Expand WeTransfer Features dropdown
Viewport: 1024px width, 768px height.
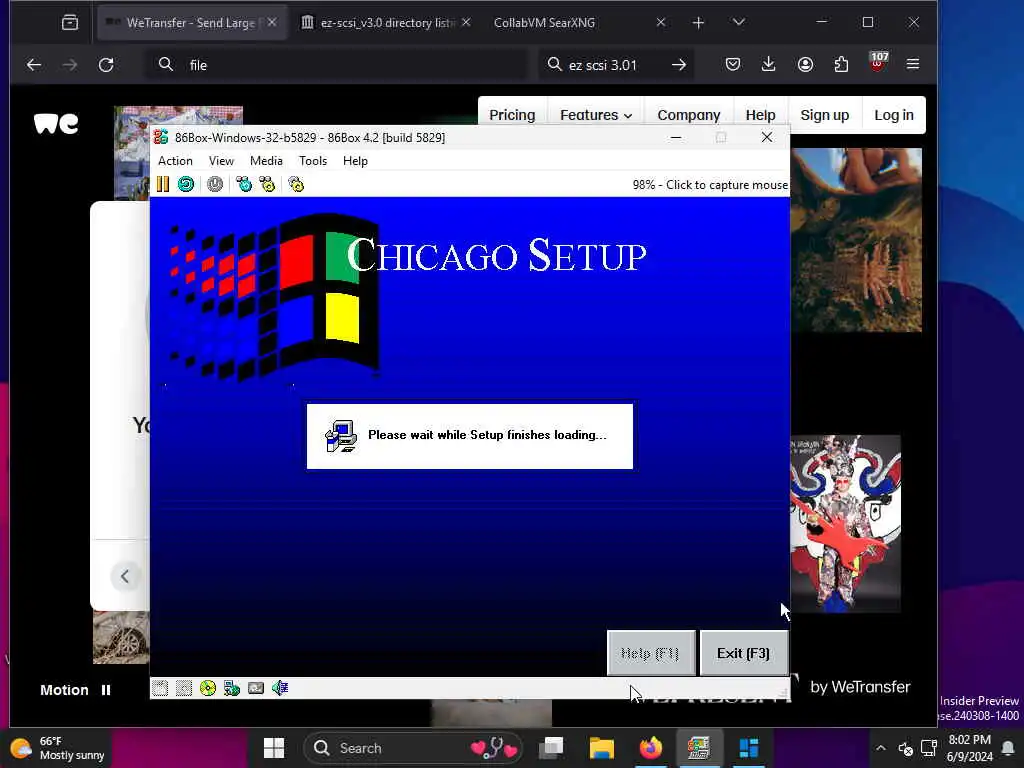point(596,115)
